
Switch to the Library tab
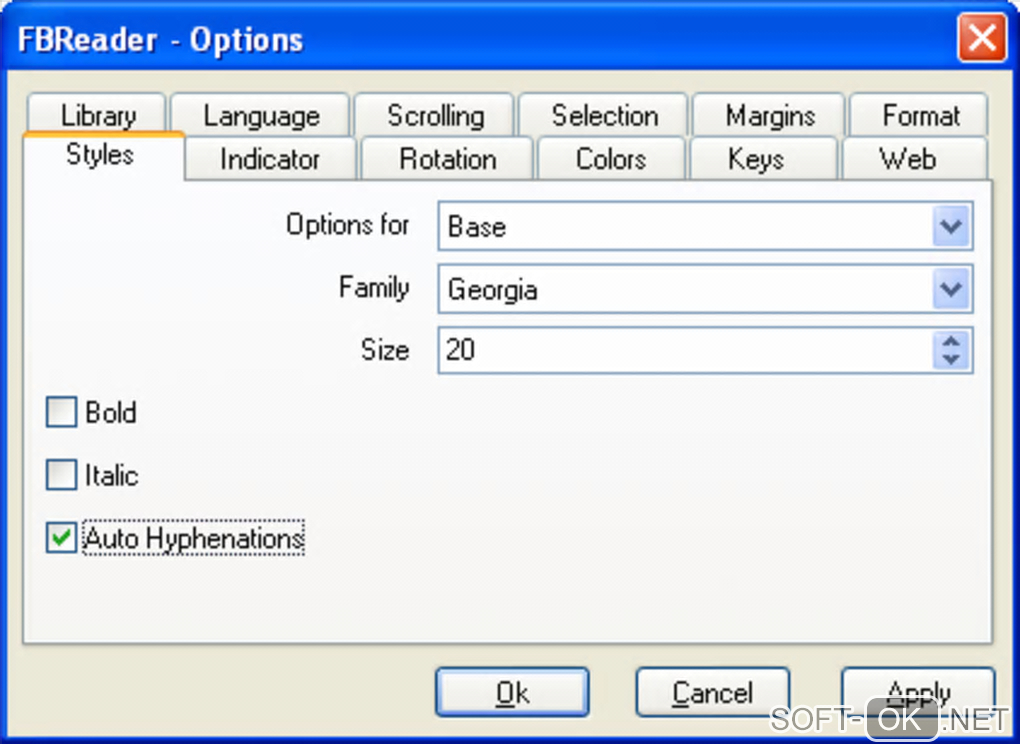pyautogui.click(x=97, y=116)
